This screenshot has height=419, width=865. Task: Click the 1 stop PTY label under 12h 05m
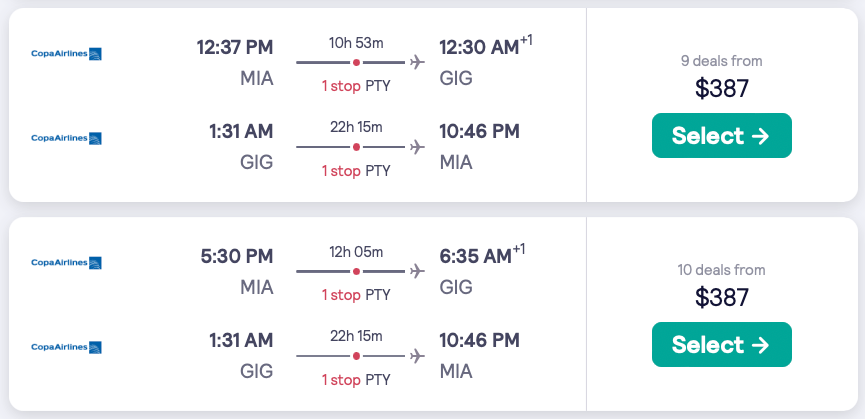click(x=356, y=295)
